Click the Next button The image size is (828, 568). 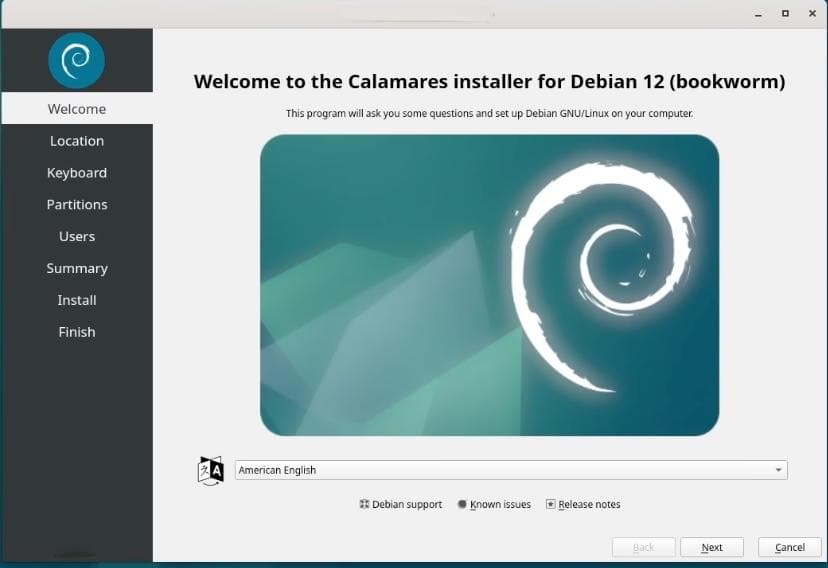click(x=711, y=547)
